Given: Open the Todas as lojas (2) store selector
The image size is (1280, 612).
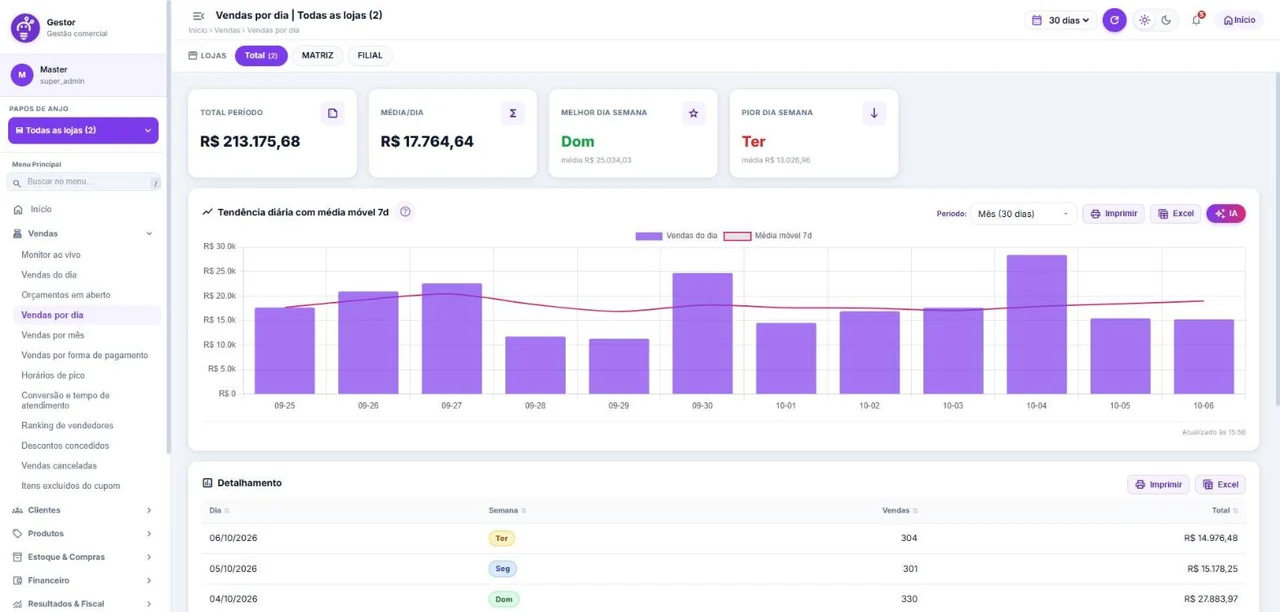Looking at the screenshot, I should pos(83,130).
